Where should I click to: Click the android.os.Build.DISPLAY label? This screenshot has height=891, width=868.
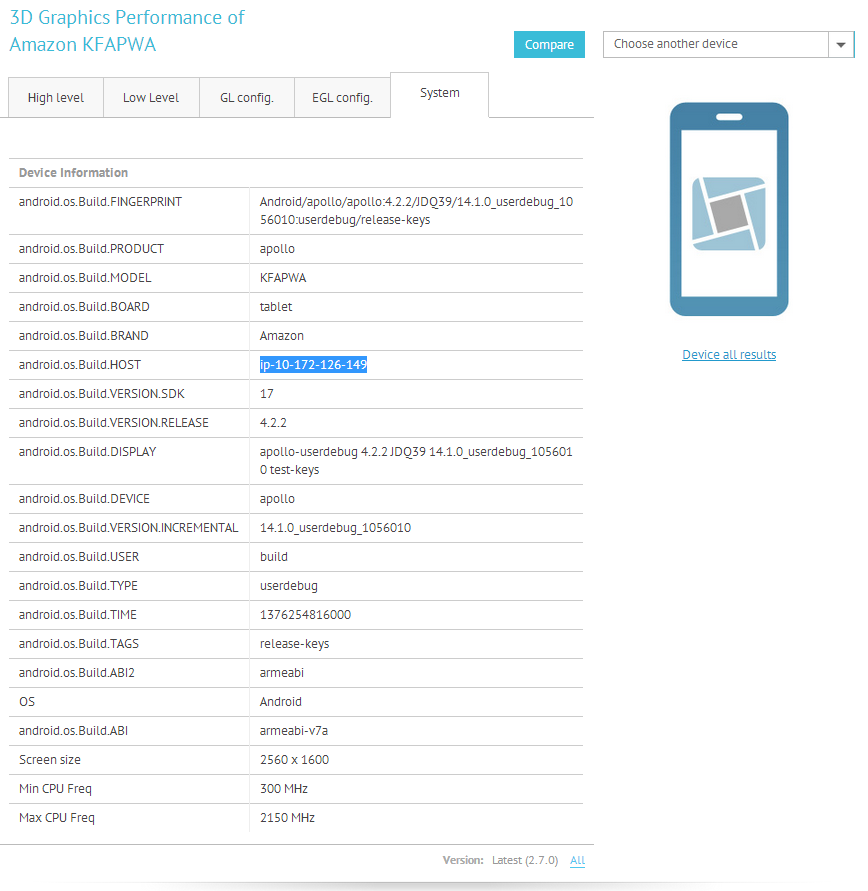click(87, 452)
